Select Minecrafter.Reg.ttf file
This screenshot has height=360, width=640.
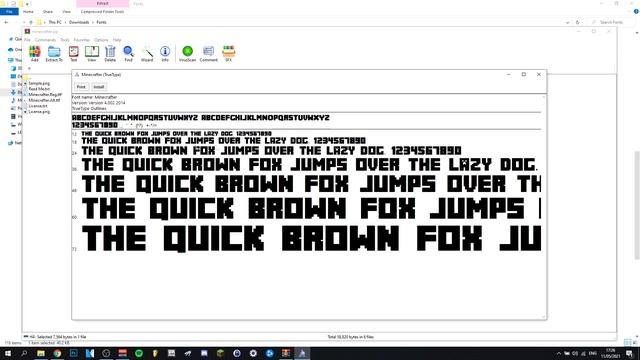[45, 94]
